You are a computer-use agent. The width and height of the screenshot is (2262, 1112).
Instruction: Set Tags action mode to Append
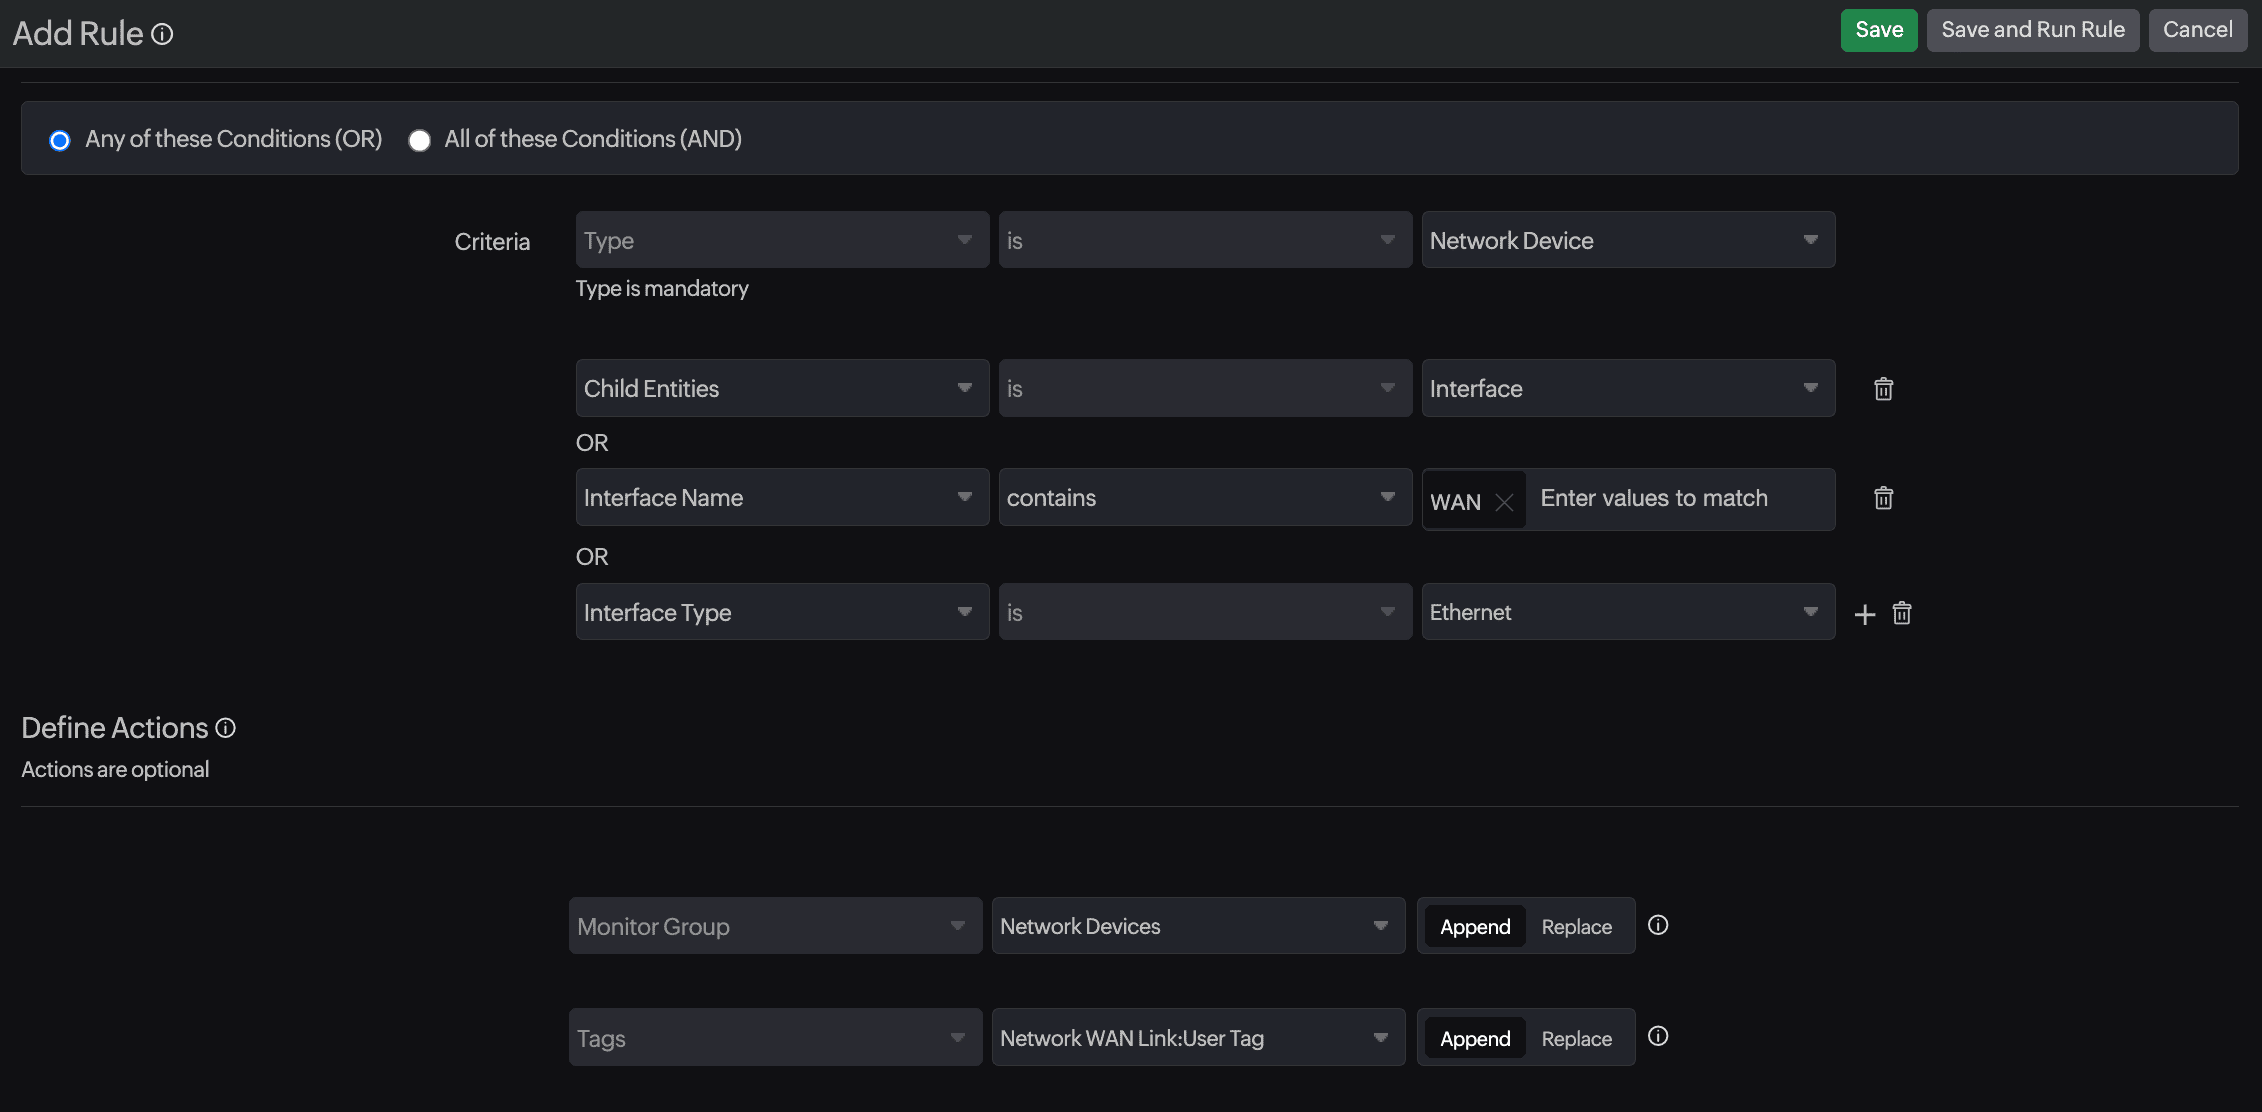1474,1038
